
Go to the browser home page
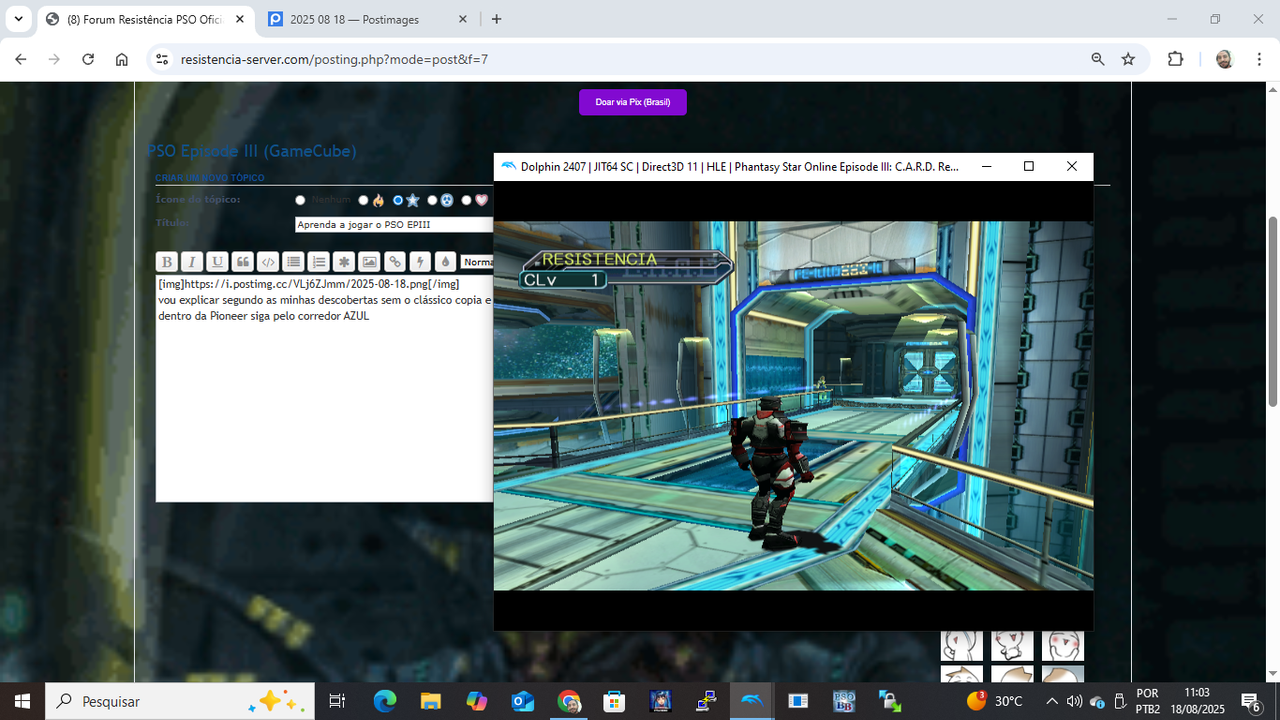122,59
